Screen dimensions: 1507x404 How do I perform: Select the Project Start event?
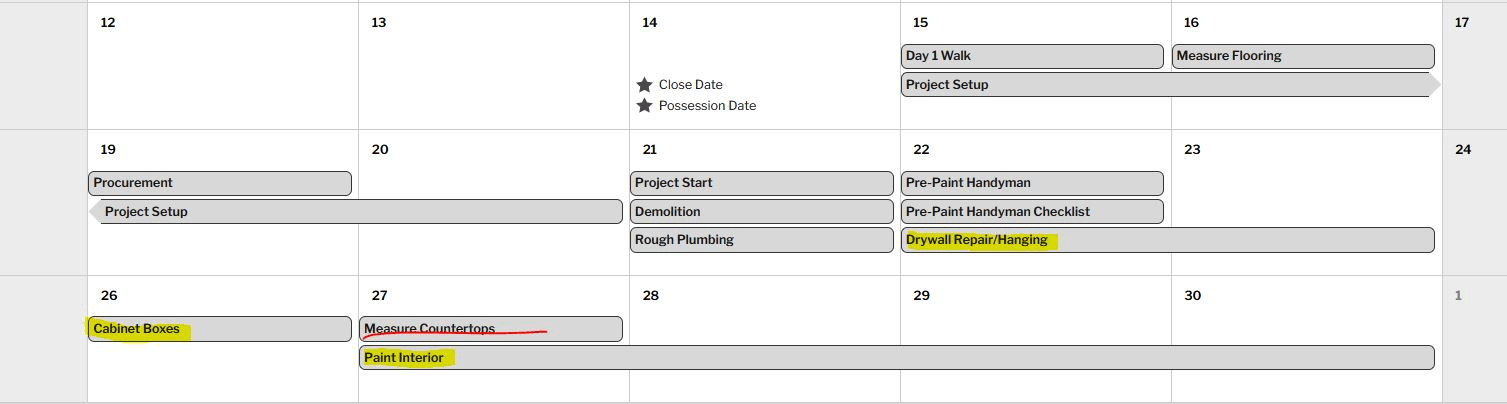coord(762,183)
